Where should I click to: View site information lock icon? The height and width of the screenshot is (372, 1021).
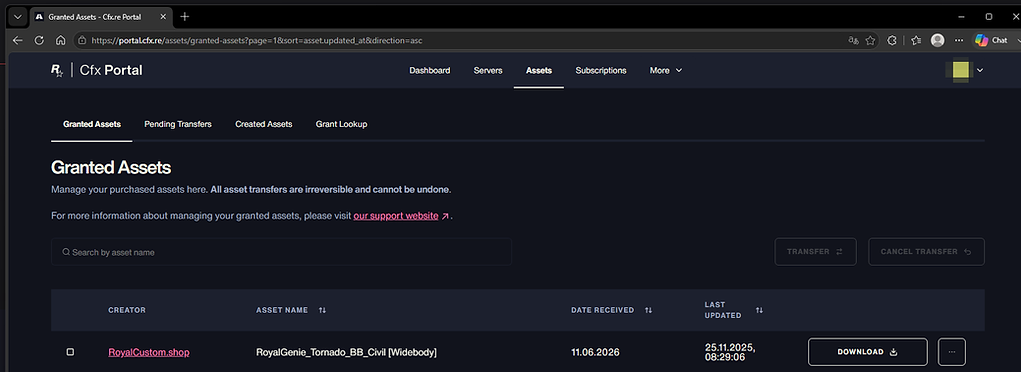click(x=82, y=40)
